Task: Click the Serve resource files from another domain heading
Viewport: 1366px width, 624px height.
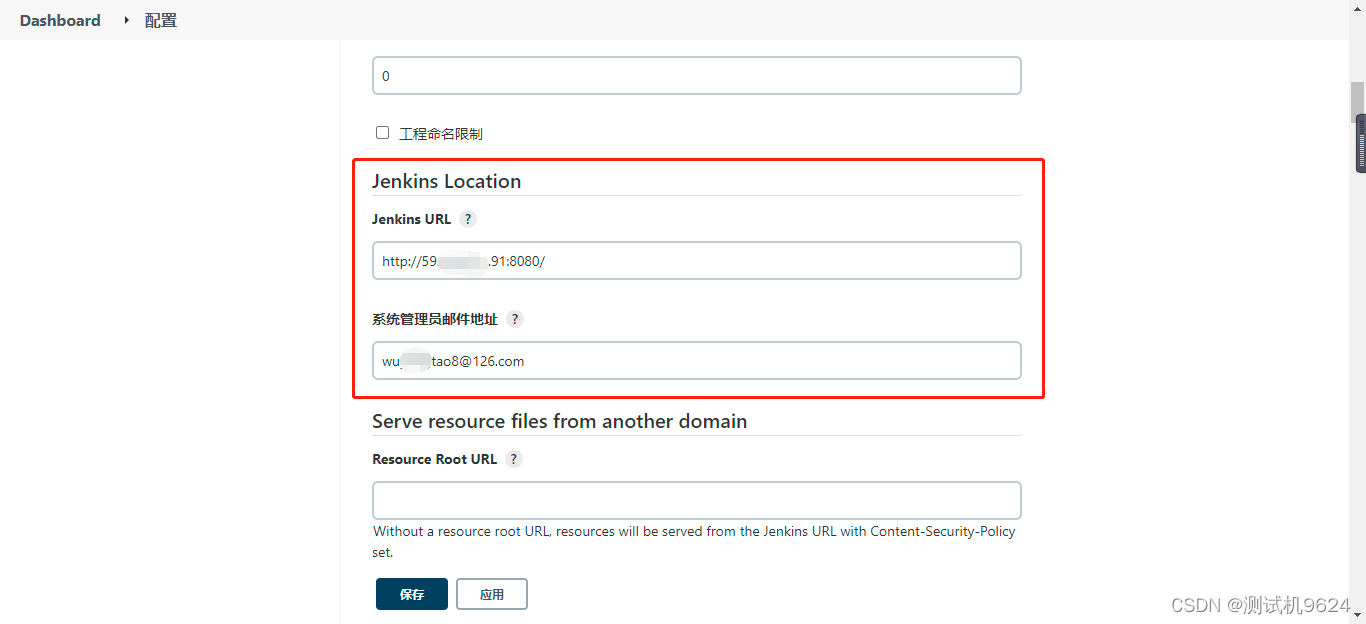Action: [x=560, y=421]
